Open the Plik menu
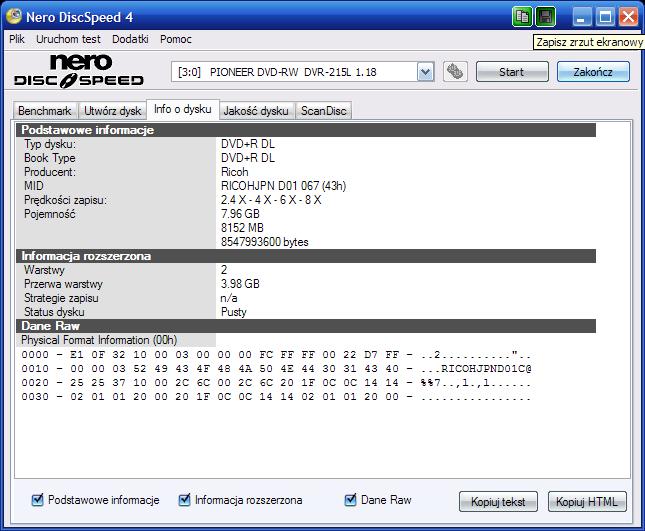The image size is (645, 531). tap(17, 39)
